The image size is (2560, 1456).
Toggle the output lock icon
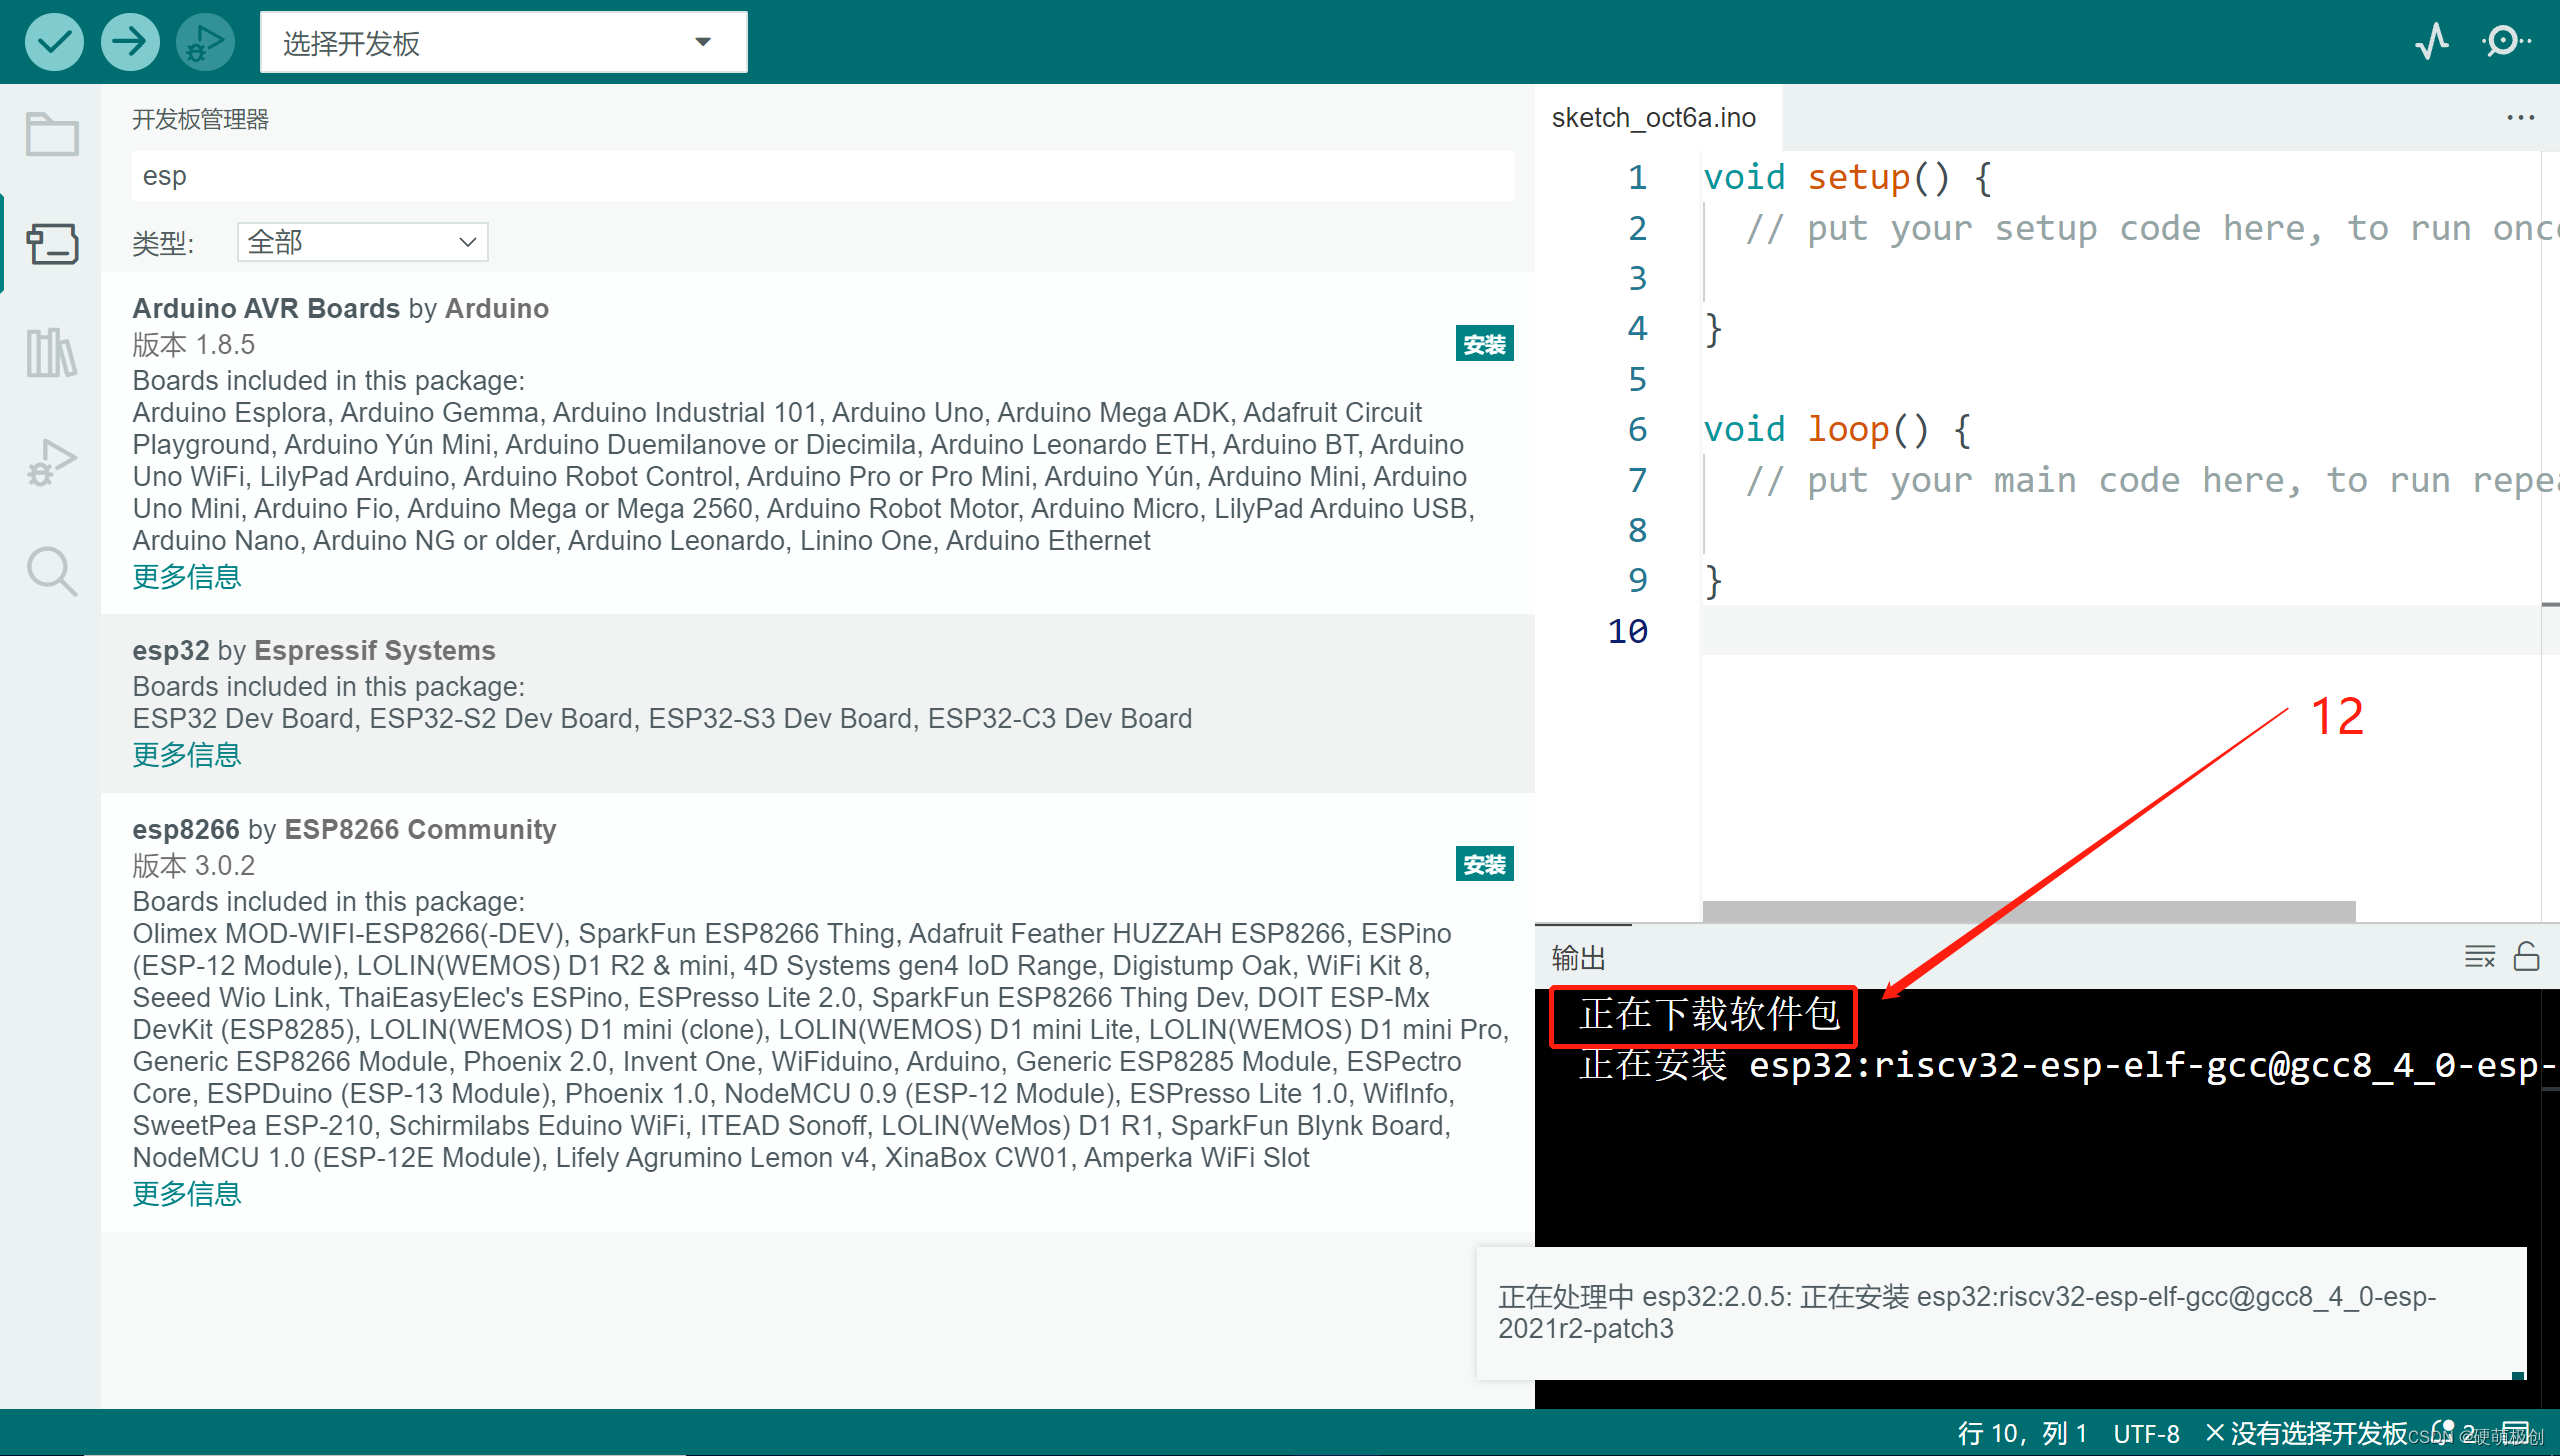click(x=2526, y=957)
